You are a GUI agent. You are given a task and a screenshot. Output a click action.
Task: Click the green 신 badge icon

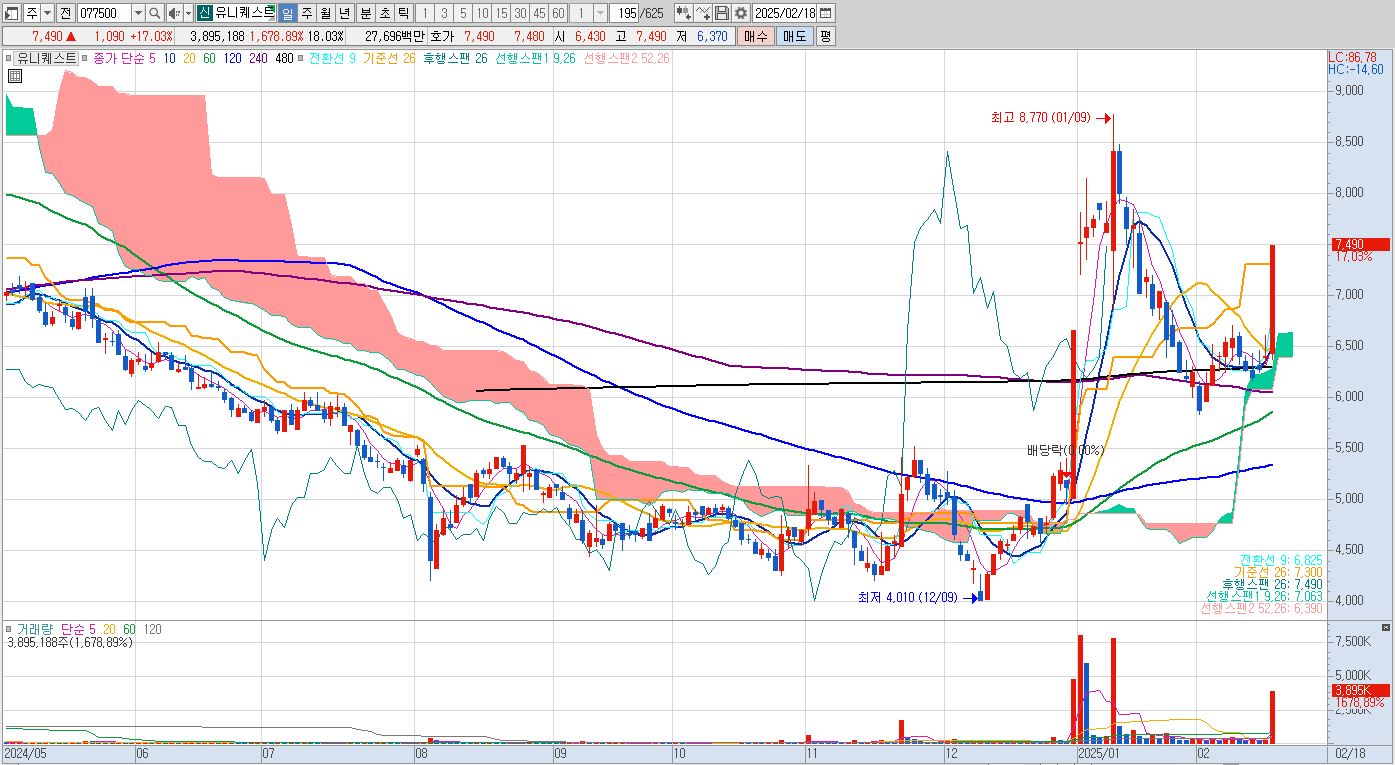[204, 13]
